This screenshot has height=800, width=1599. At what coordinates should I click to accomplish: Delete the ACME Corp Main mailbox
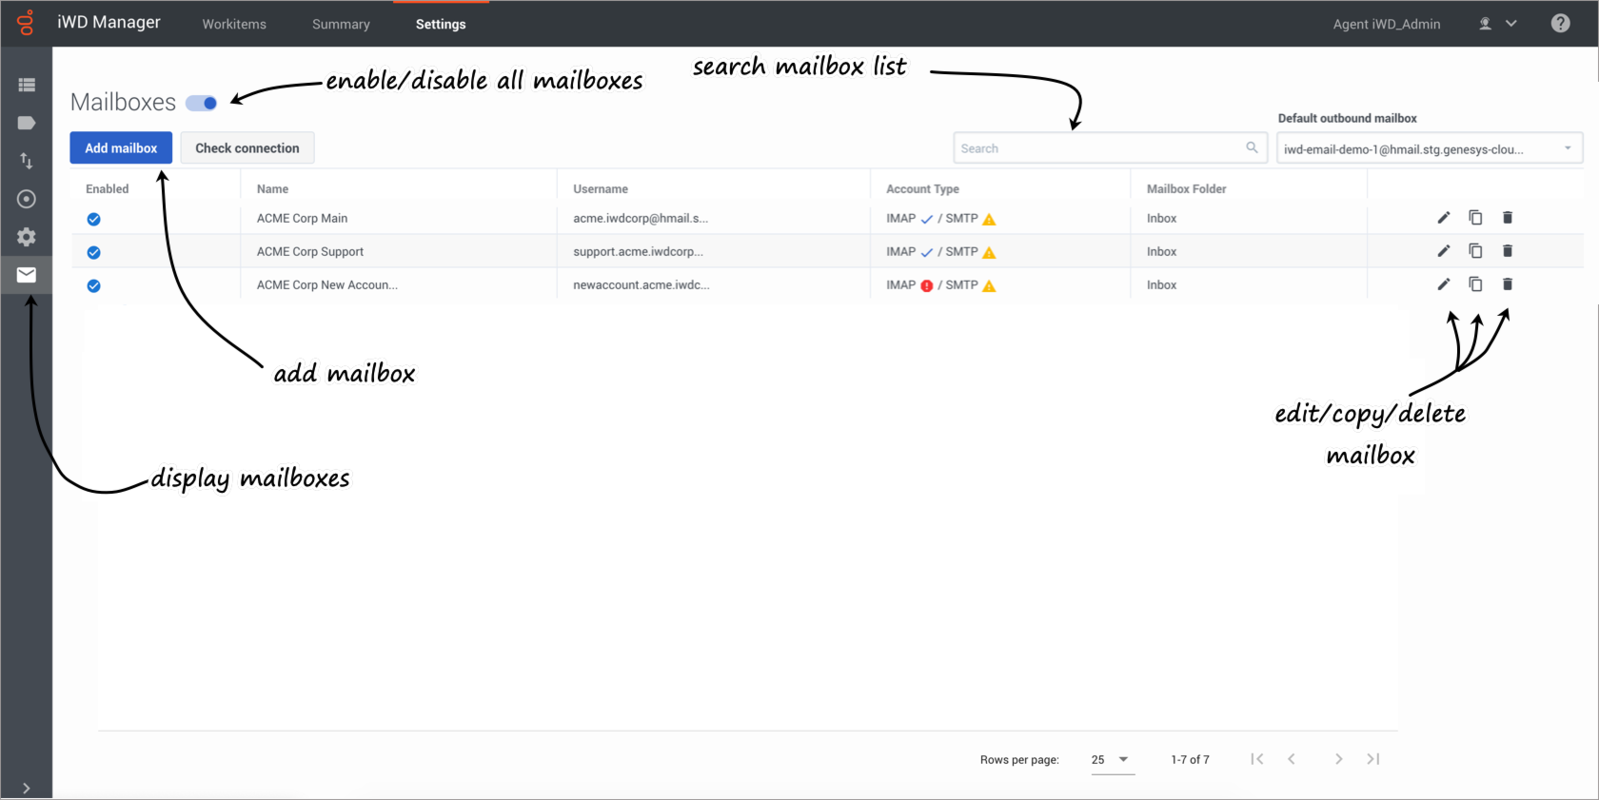[x=1507, y=217]
